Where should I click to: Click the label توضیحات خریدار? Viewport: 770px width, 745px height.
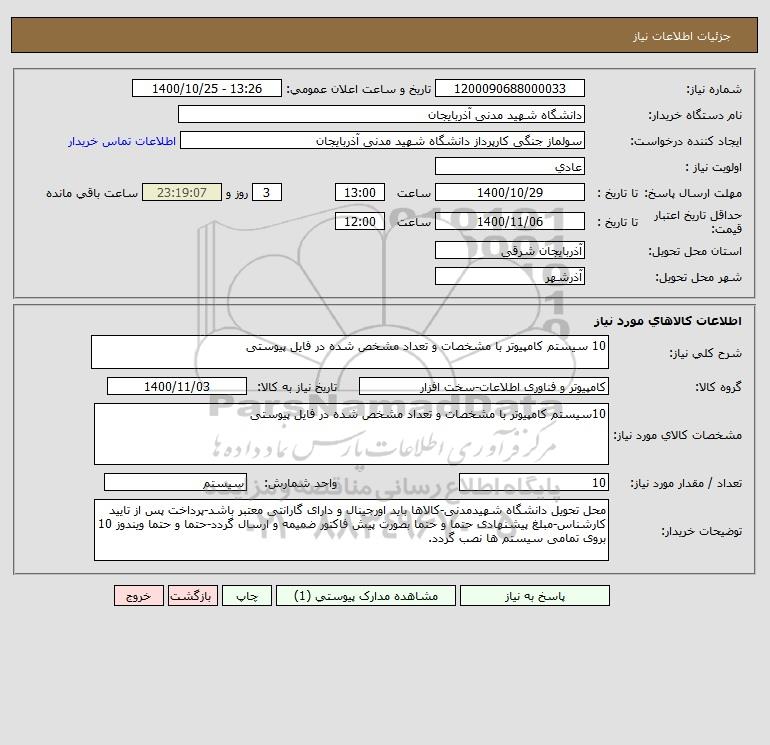coord(702,531)
